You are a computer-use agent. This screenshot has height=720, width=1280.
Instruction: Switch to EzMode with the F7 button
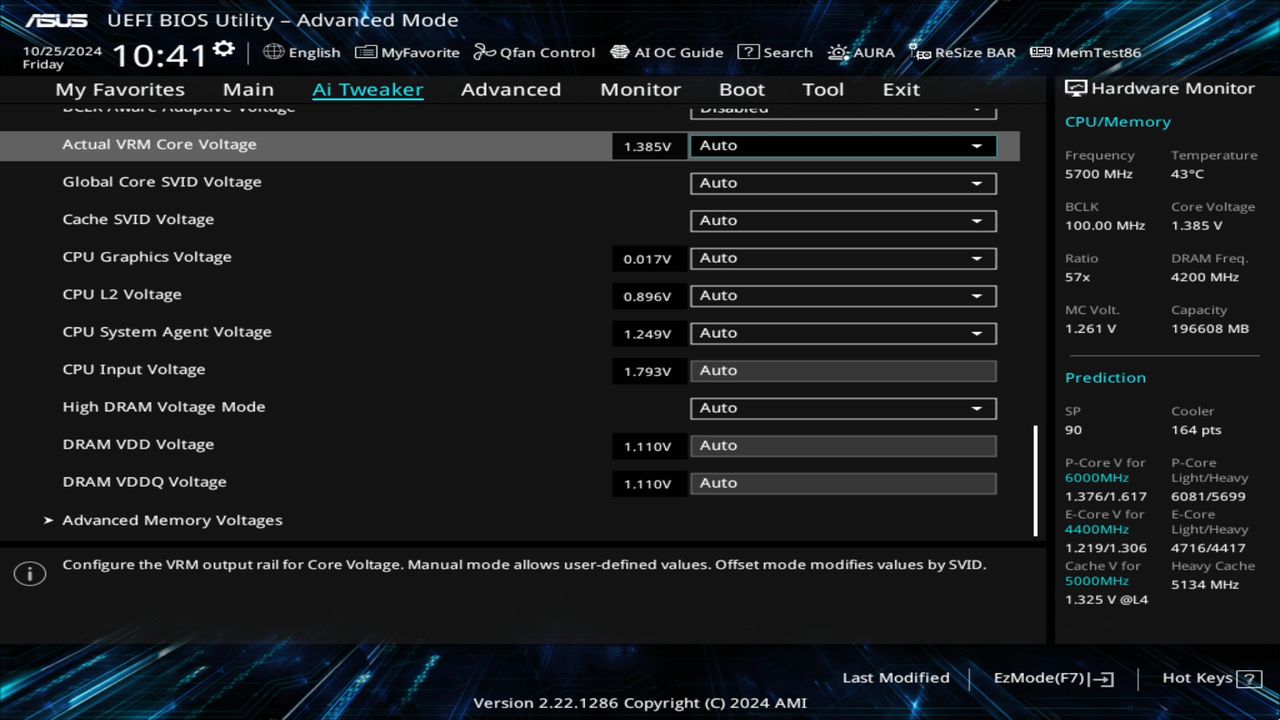(1052, 678)
